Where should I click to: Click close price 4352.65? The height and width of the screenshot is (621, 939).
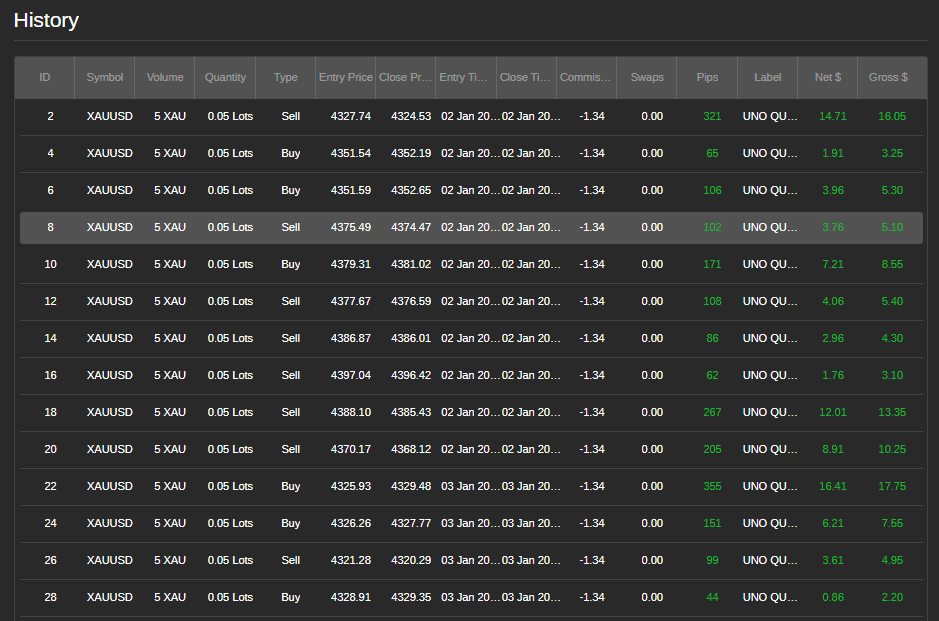[x=411, y=190]
